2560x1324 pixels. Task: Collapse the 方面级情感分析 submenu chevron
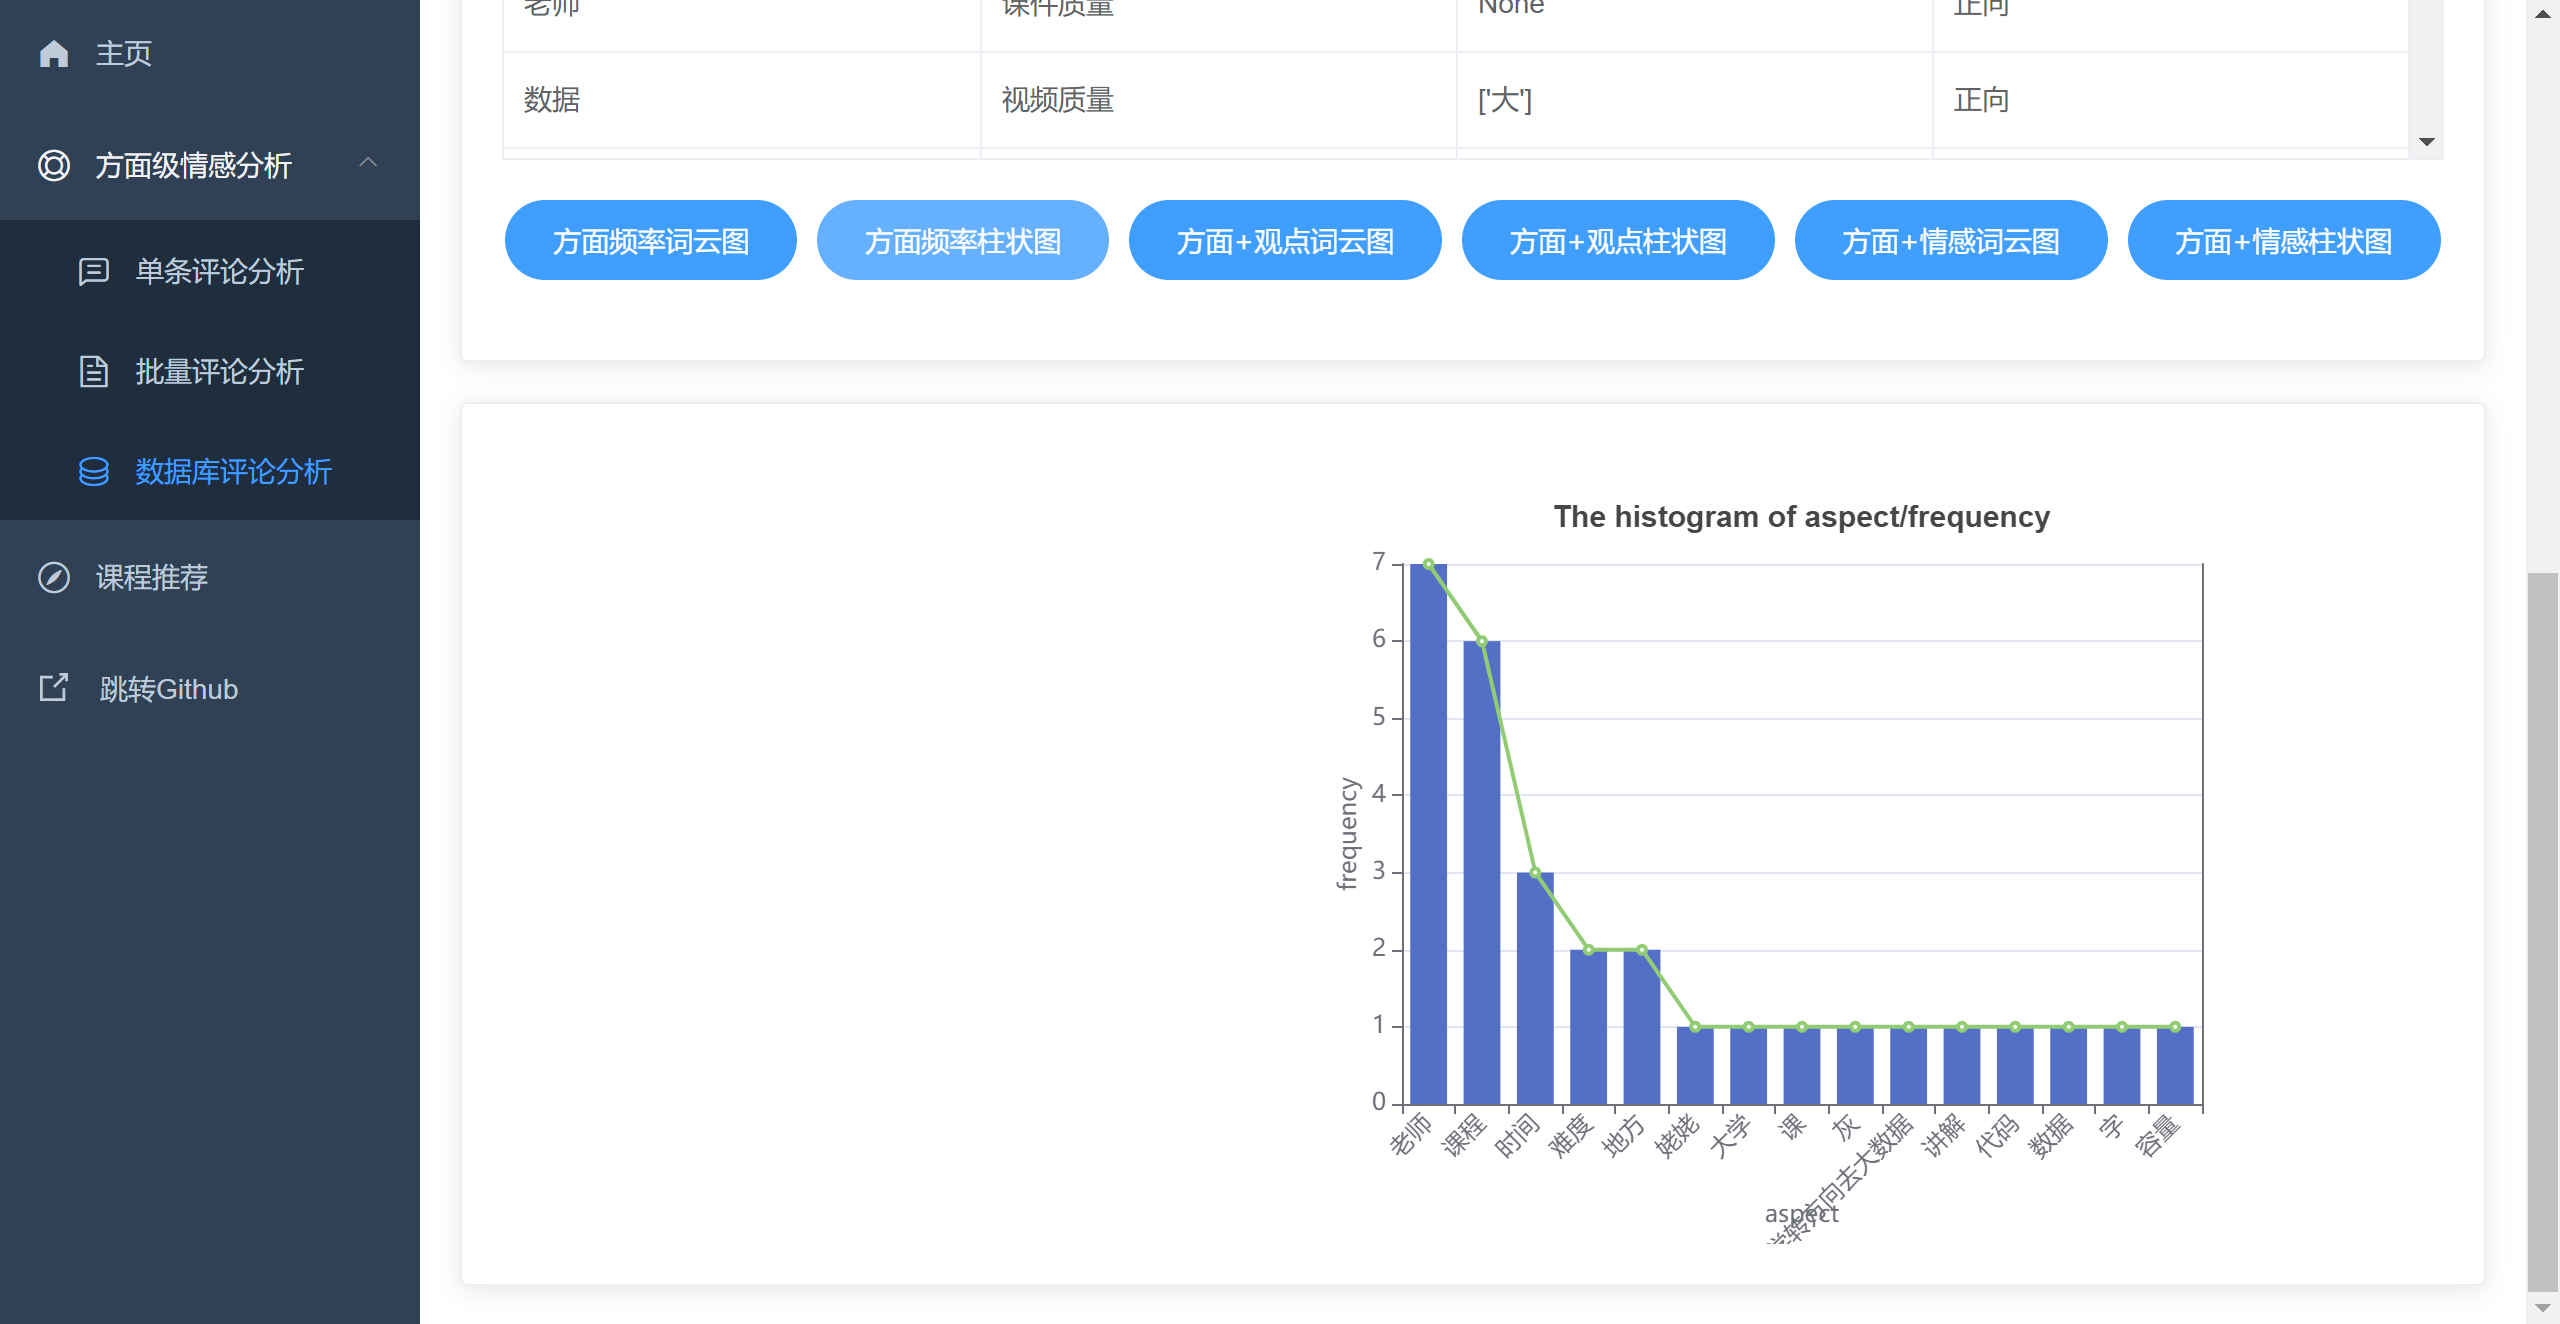[368, 162]
